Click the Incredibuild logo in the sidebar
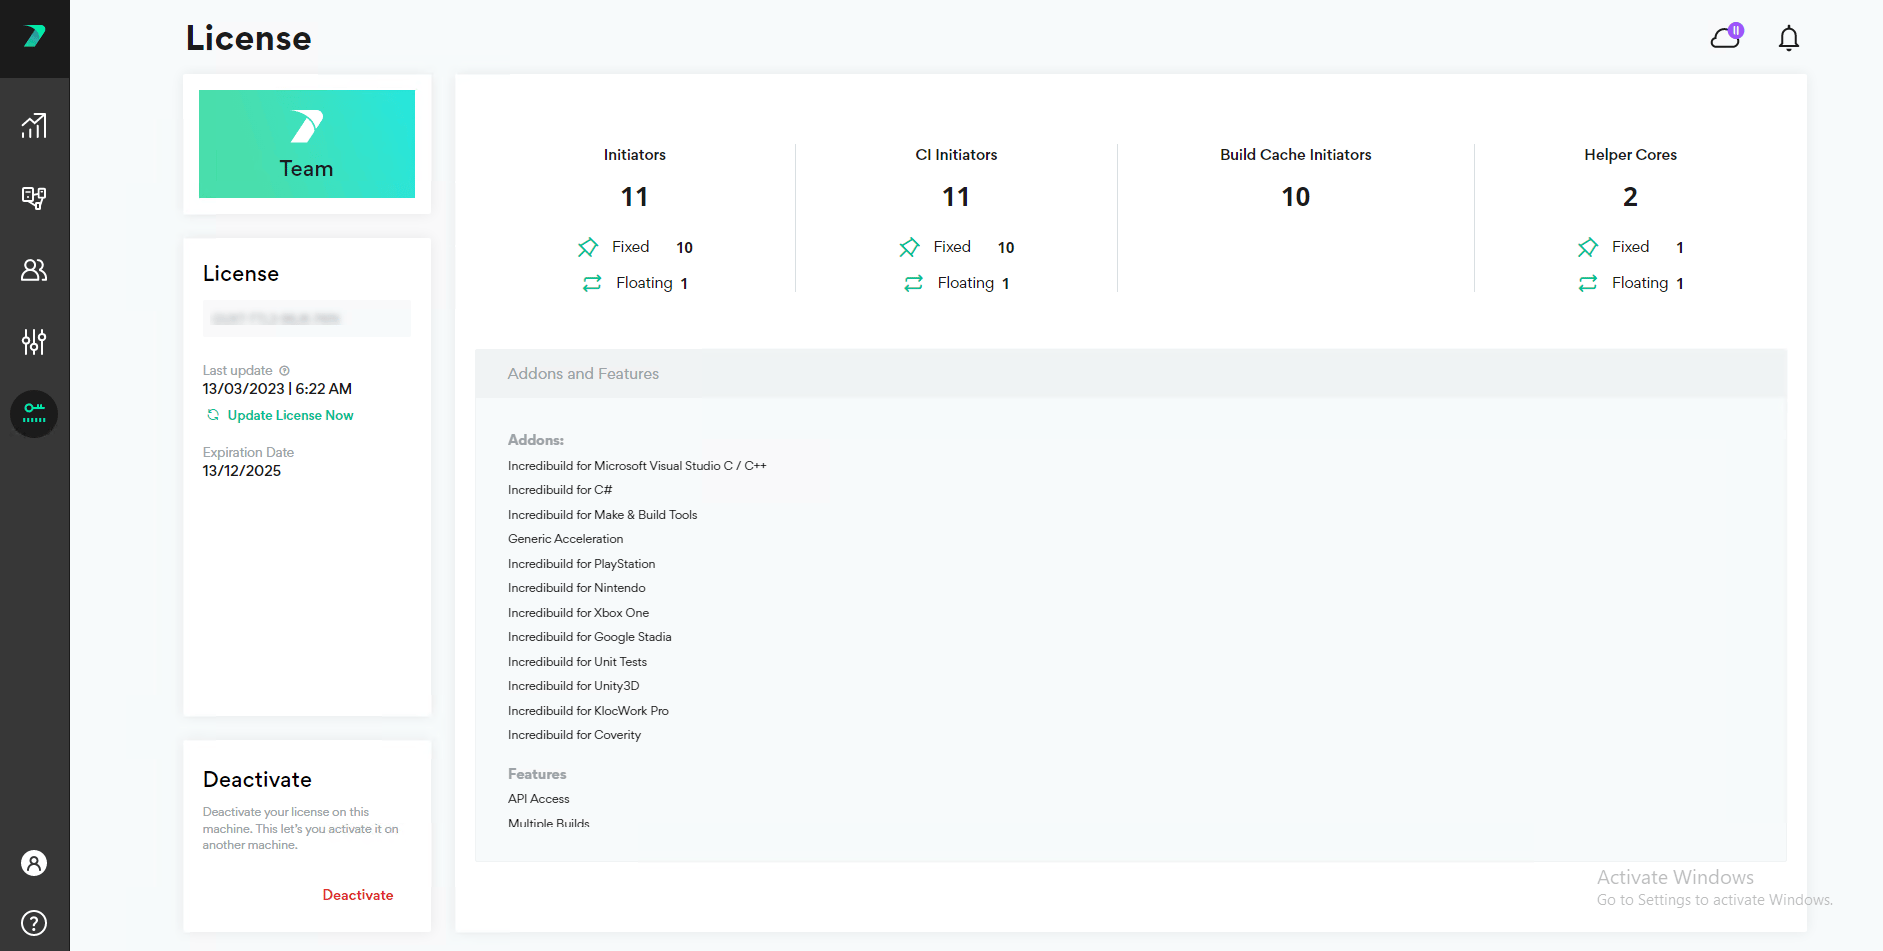This screenshot has width=1883, height=951. 34,37
